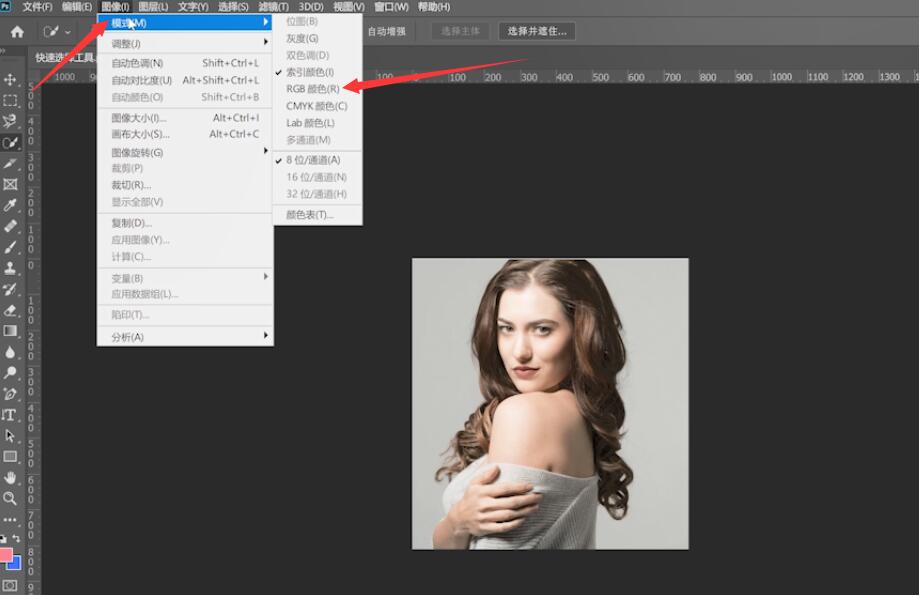The image size is (919, 595).
Task: Select the Horizontal Type tool
Action: click(9, 415)
